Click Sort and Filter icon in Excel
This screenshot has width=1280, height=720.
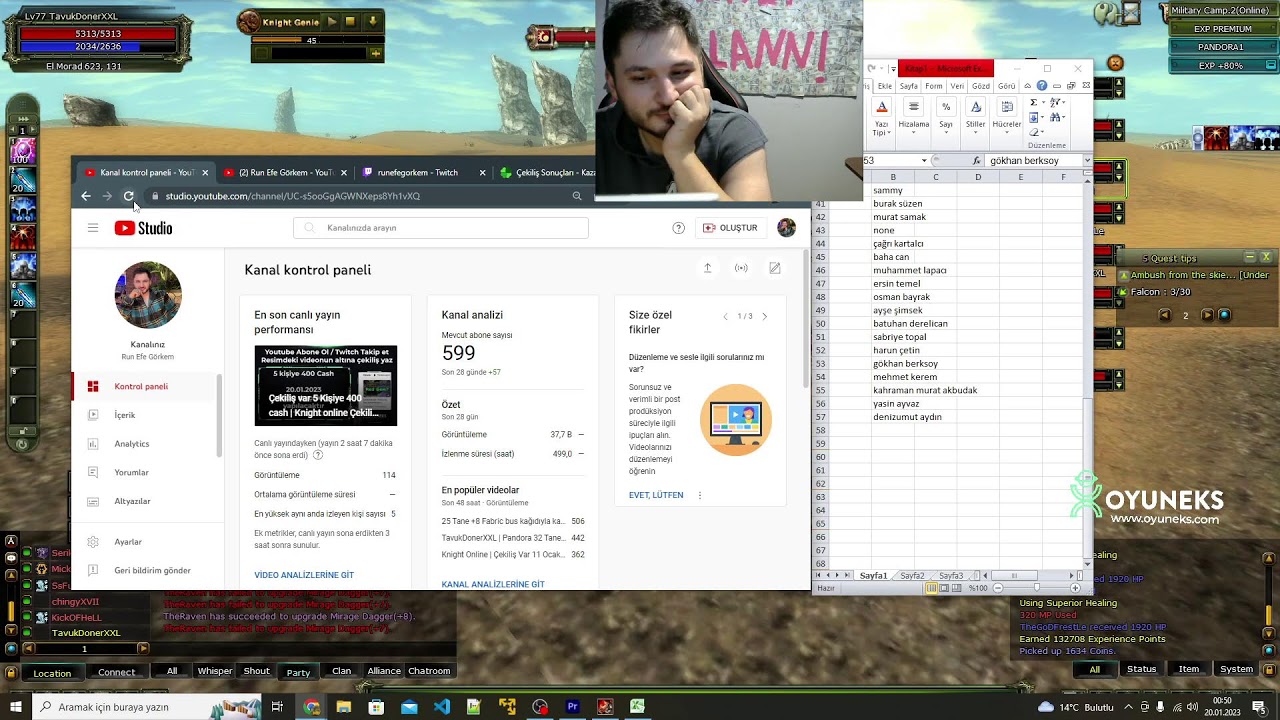point(1054,102)
